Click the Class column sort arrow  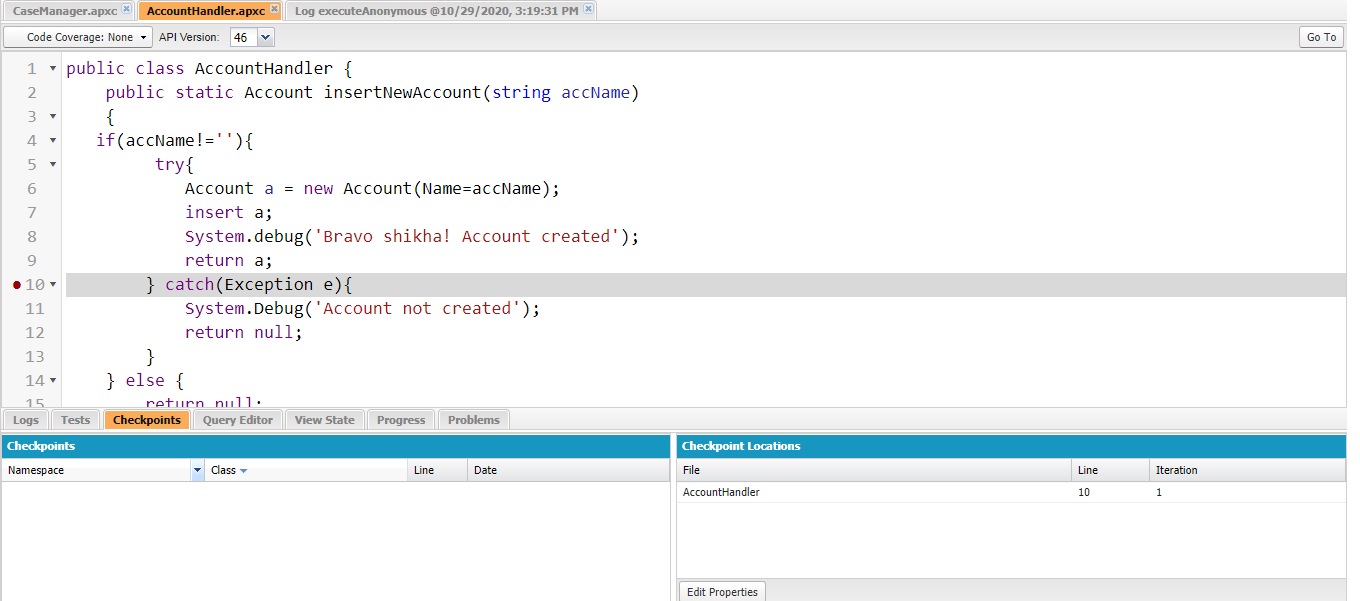243,470
